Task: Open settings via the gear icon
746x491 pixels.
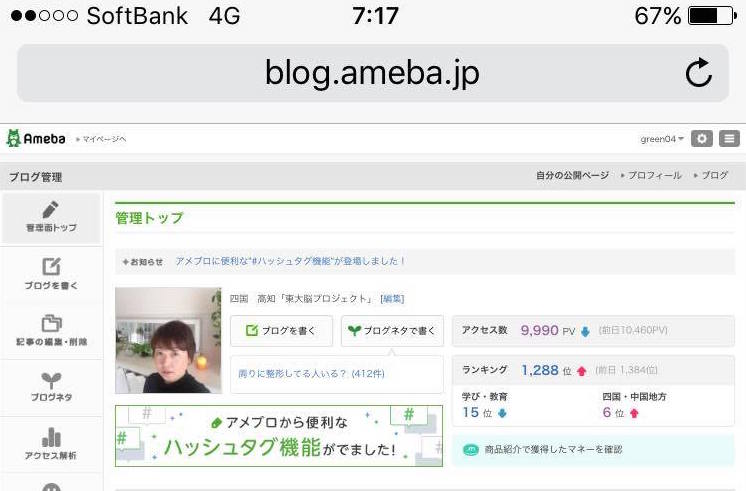Action: [x=702, y=138]
